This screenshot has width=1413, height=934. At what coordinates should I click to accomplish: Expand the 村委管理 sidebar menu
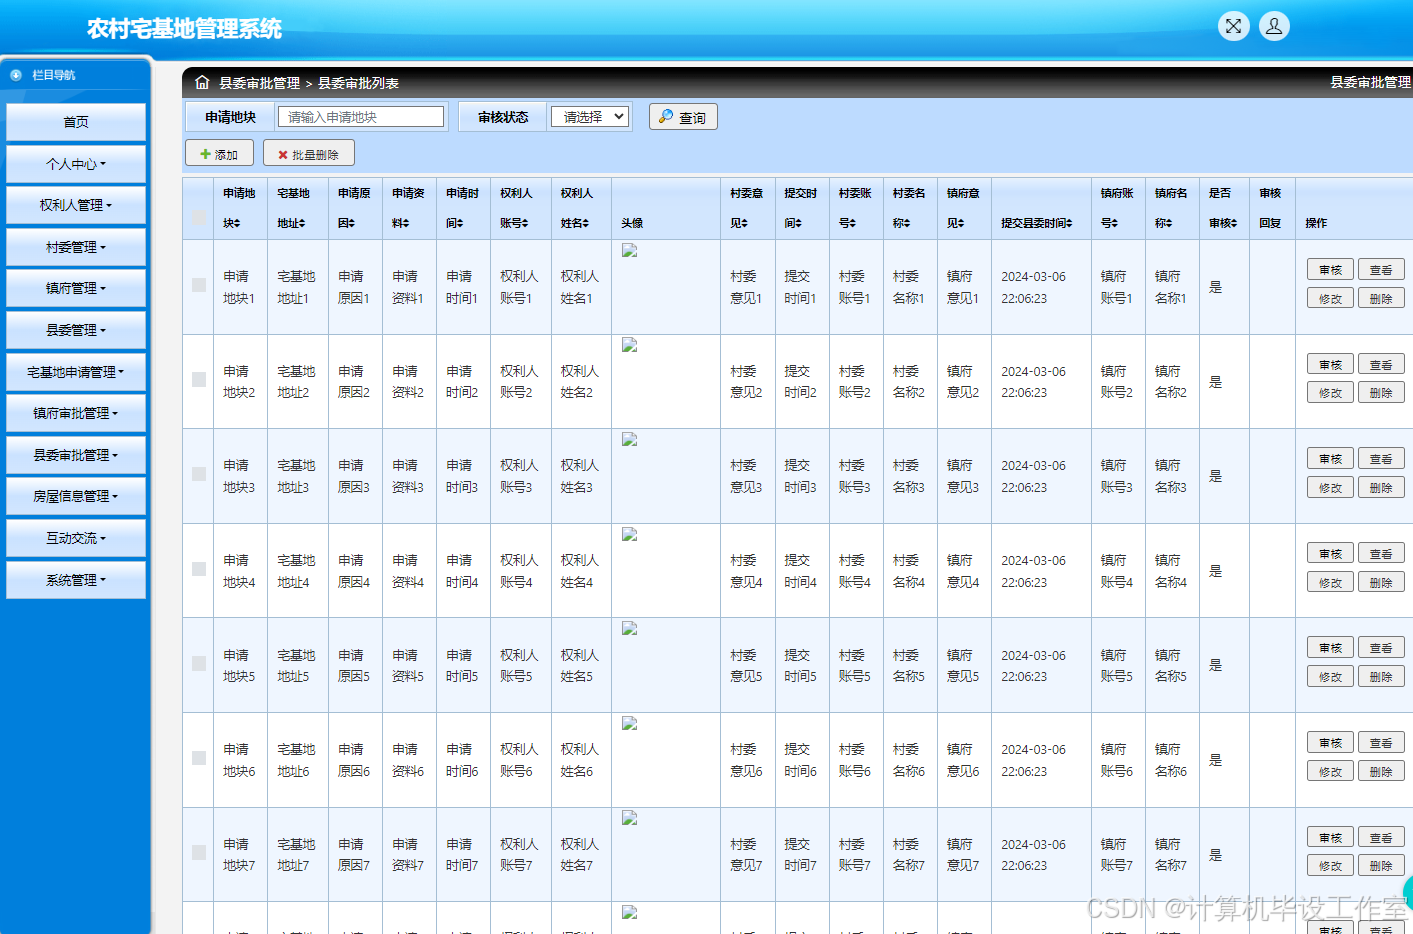[x=76, y=247]
